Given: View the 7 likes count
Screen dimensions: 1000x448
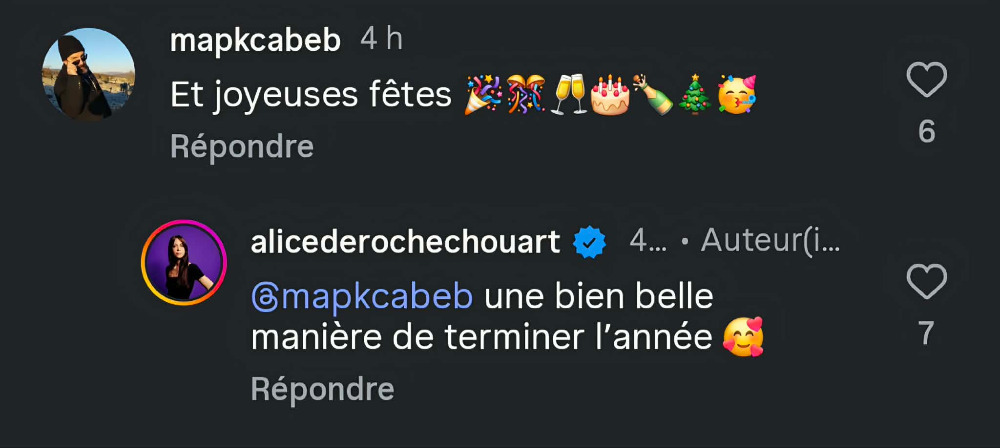Looking at the screenshot, I should pos(926,333).
